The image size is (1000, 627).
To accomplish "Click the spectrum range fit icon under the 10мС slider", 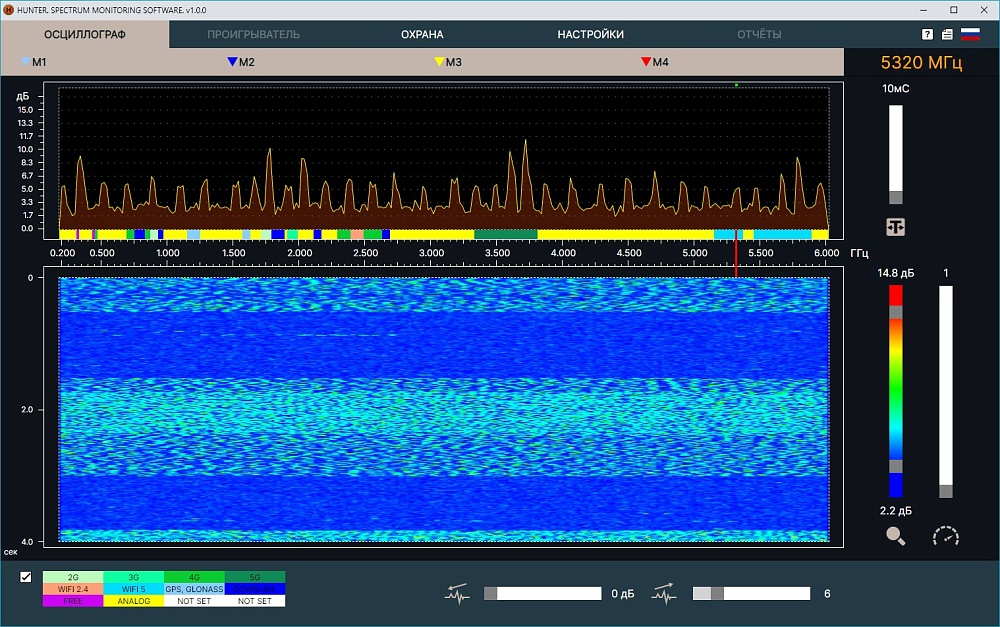I will pyautogui.click(x=895, y=227).
